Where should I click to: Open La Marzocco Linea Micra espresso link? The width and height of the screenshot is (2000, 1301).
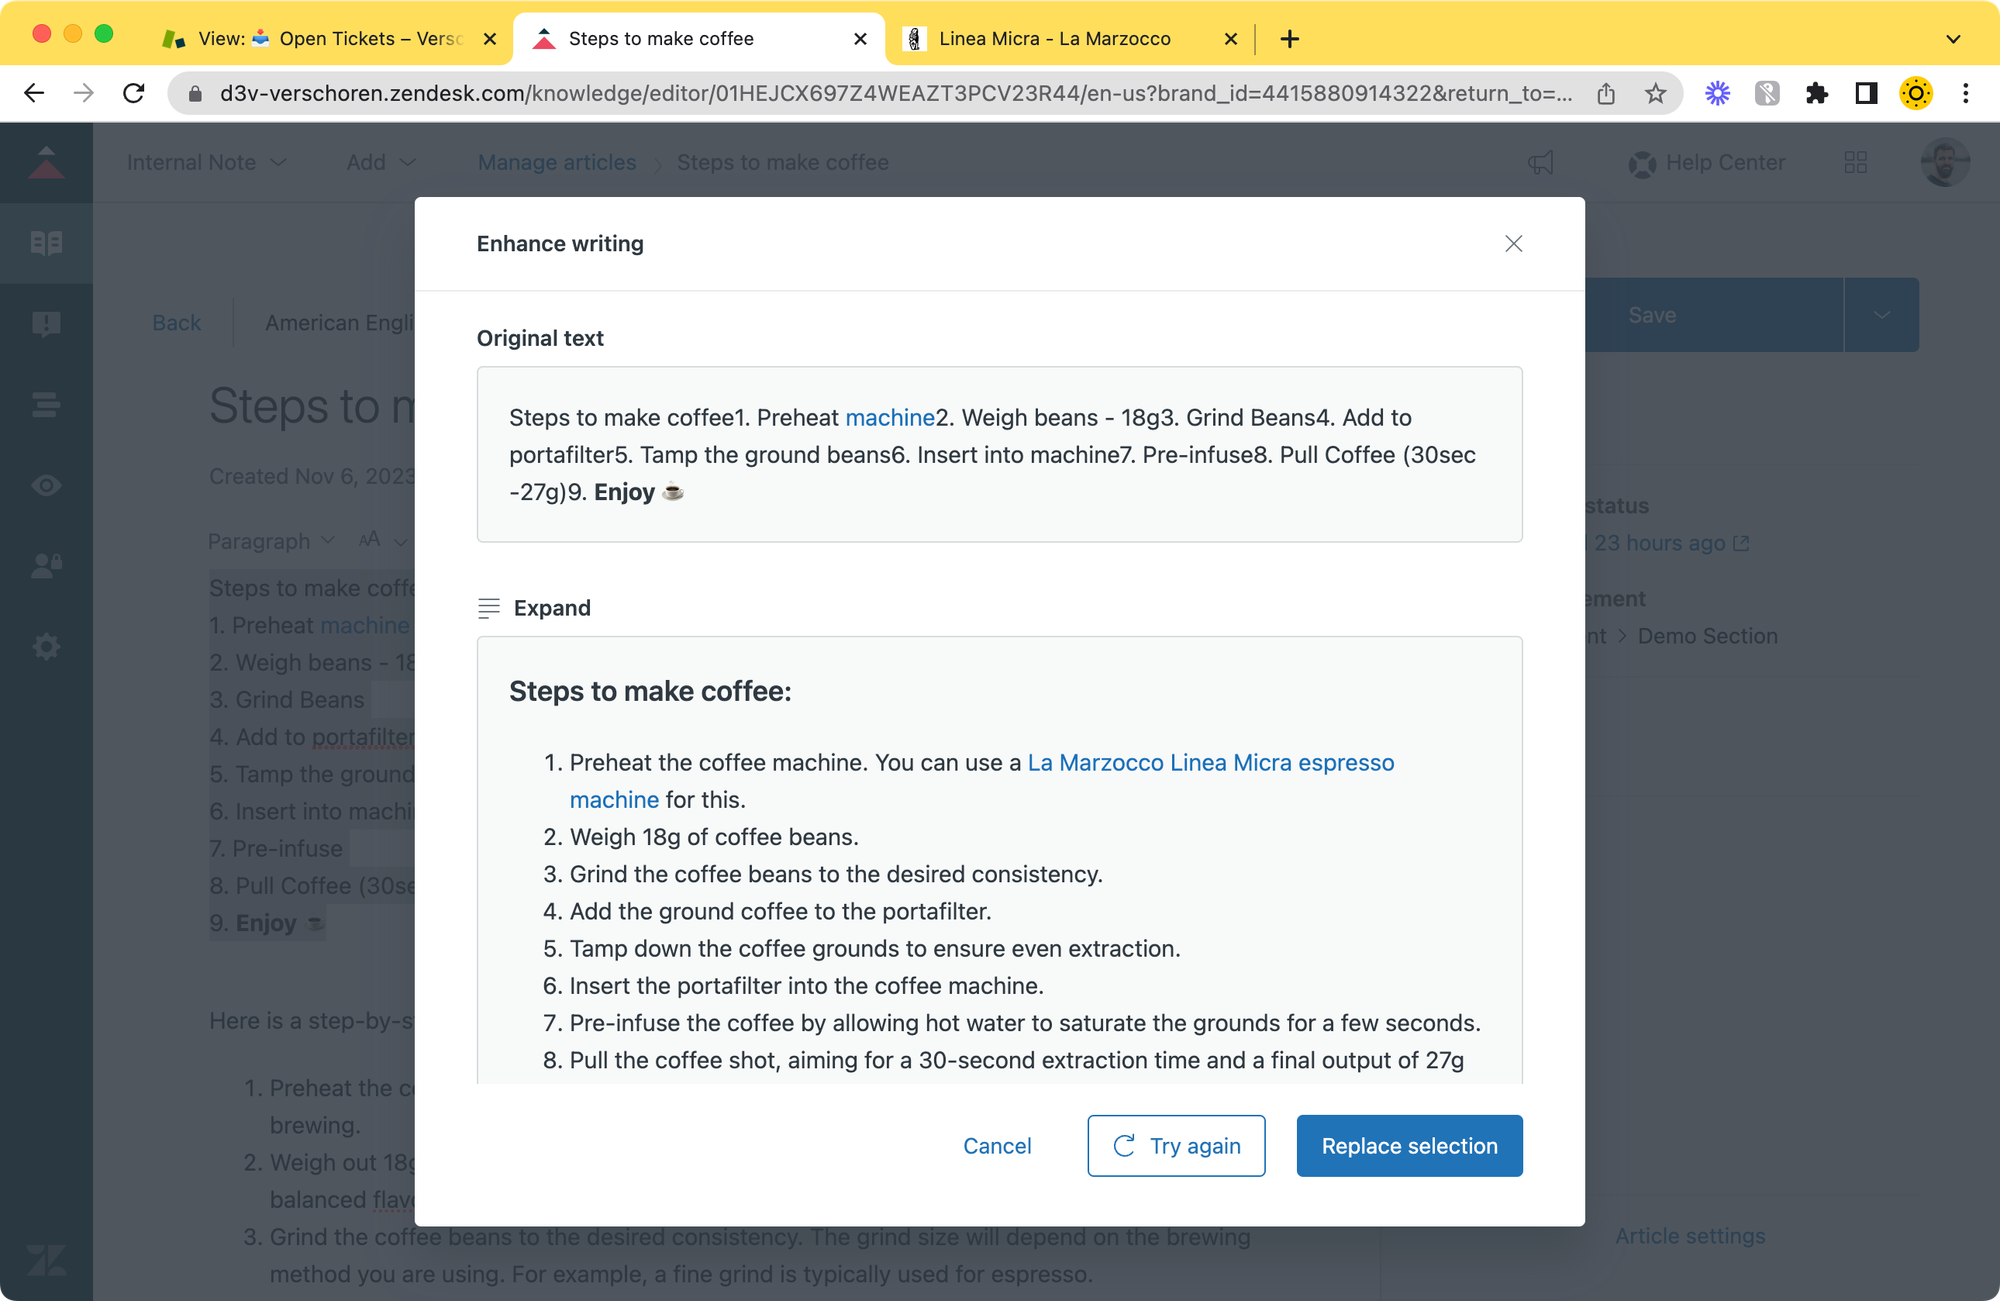coord(1210,763)
